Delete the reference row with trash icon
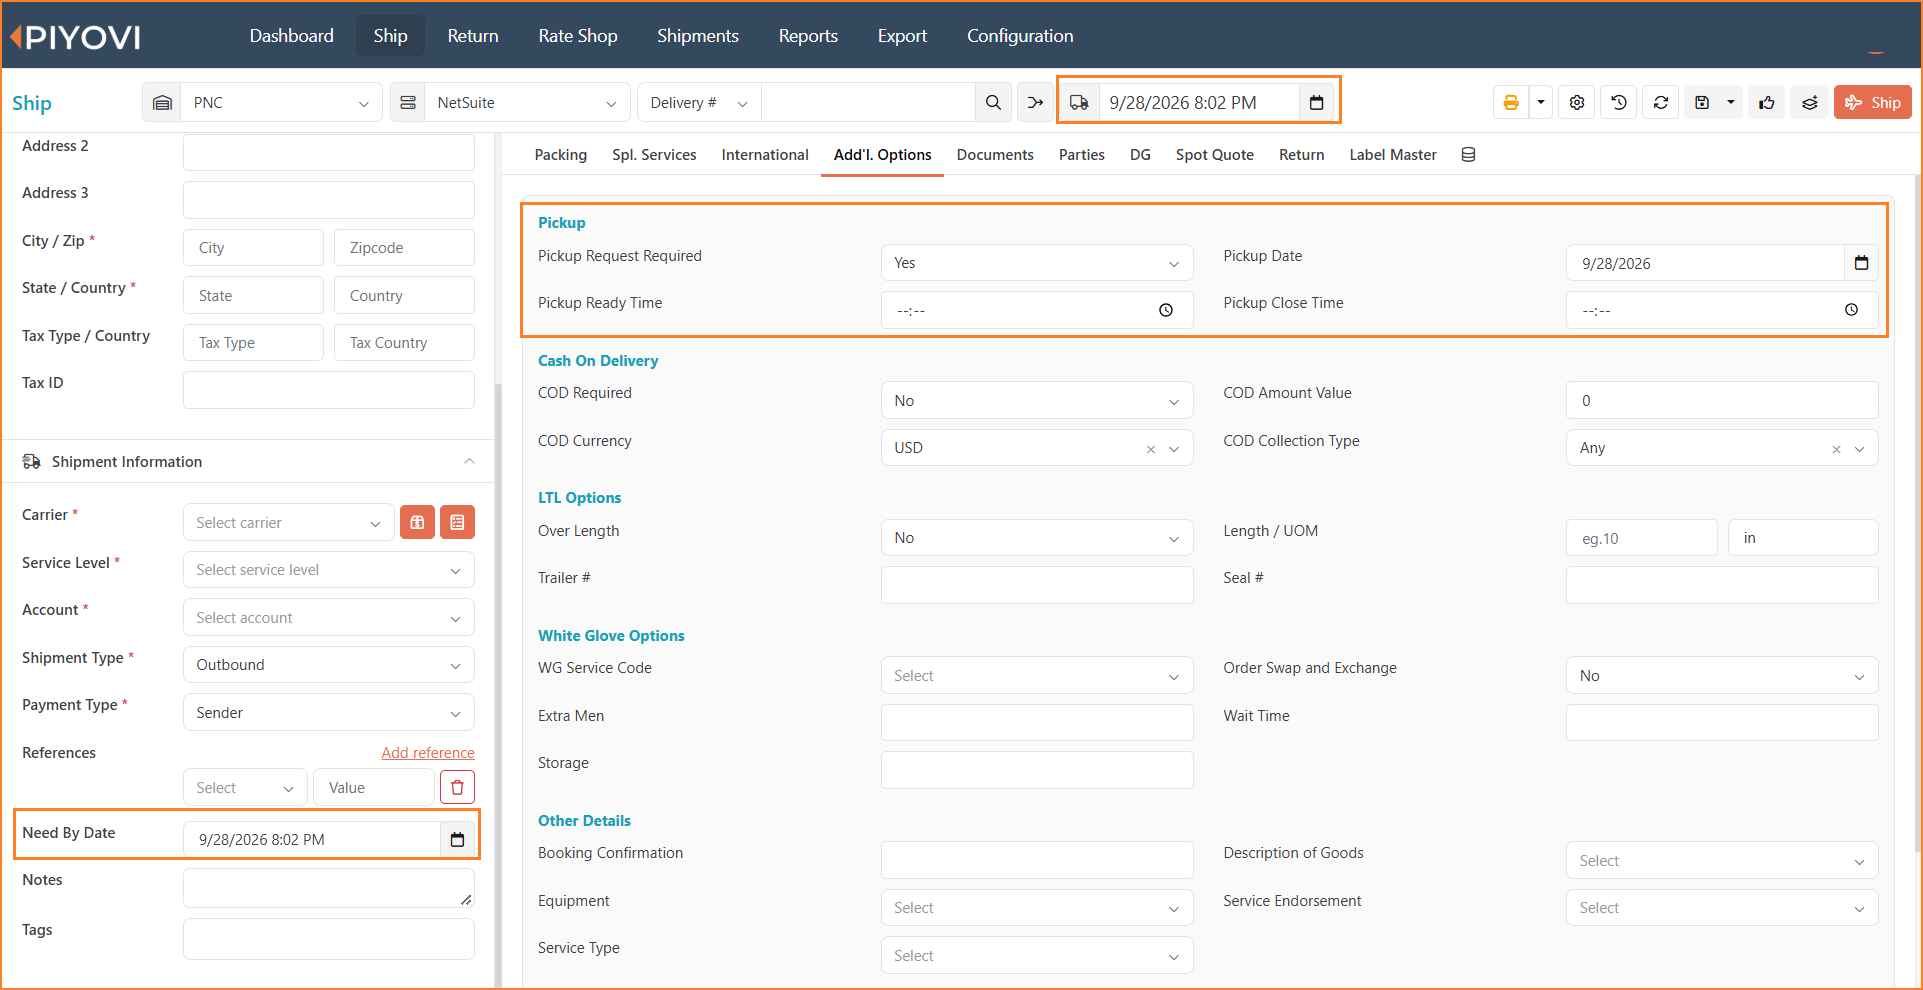The height and width of the screenshot is (990, 1923). point(457,787)
